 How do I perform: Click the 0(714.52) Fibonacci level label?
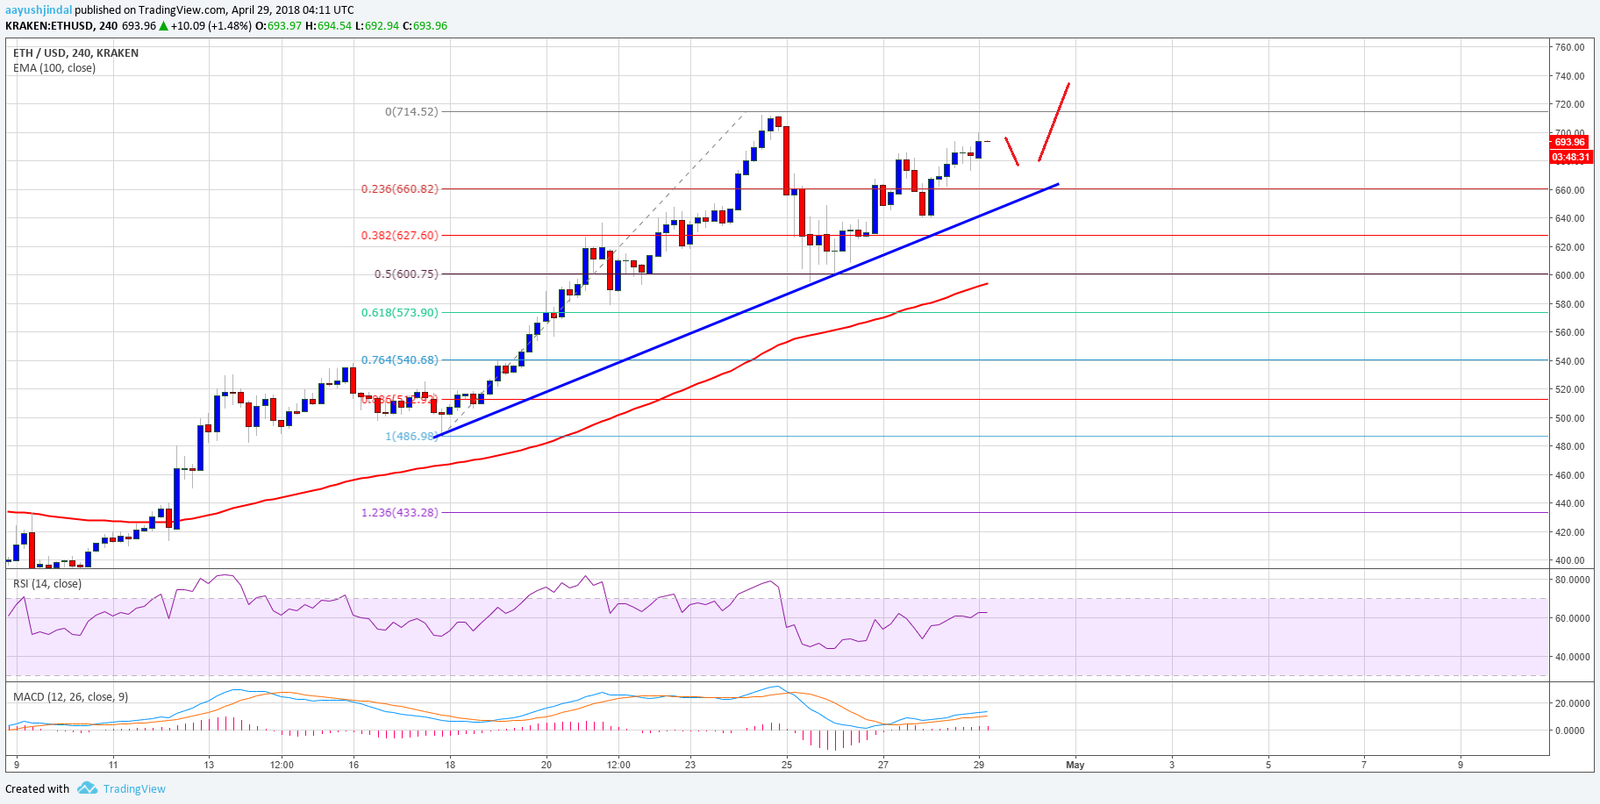click(x=411, y=112)
